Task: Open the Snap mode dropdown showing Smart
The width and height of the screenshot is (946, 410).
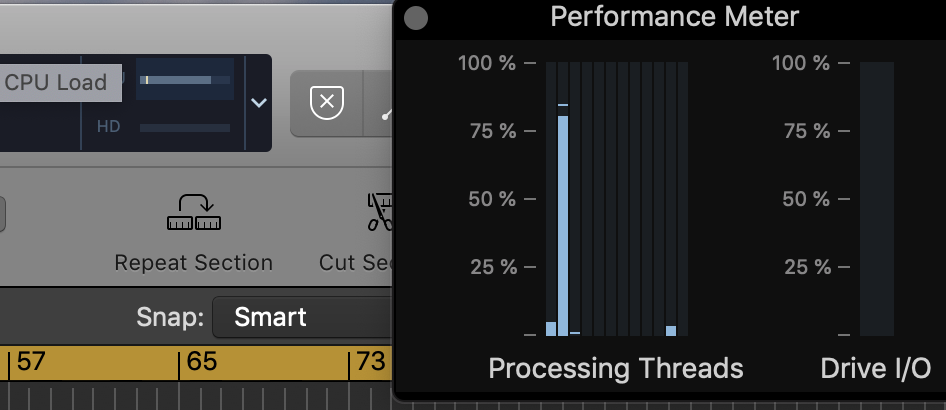Action: [x=300, y=318]
